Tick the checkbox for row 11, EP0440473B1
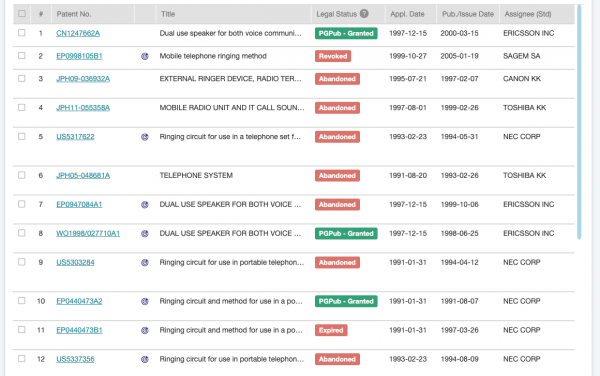This screenshot has height=376, width=600. pos(22,330)
